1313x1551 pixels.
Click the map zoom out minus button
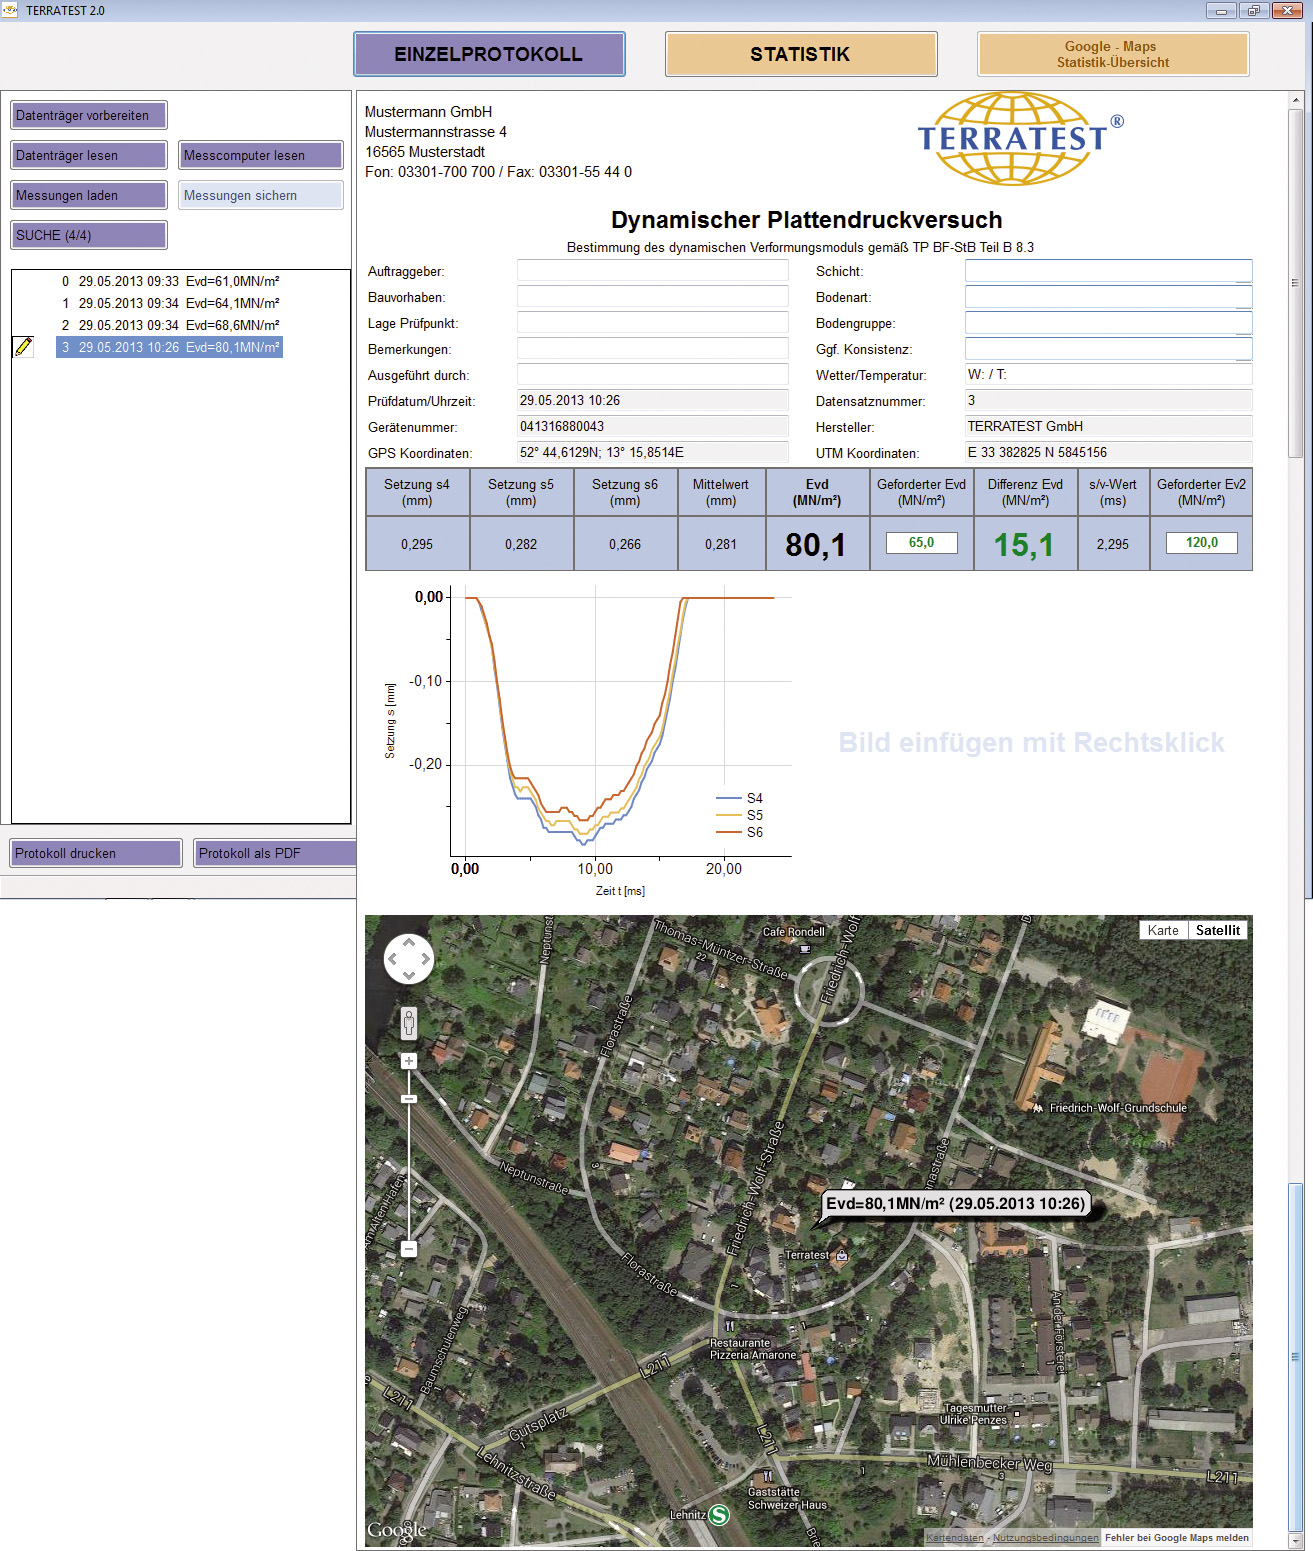[409, 1249]
